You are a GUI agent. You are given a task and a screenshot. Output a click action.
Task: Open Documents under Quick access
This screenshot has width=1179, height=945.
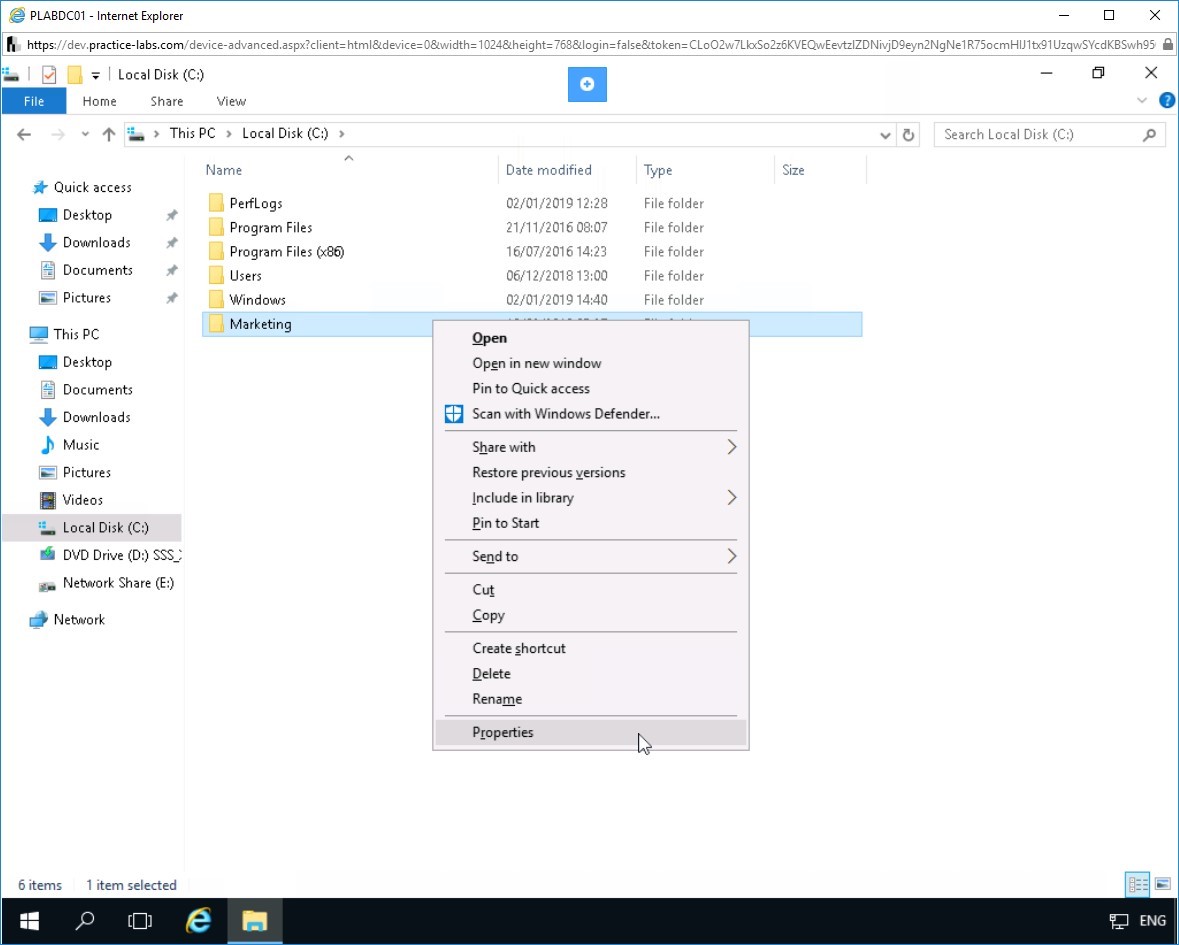click(98, 270)
